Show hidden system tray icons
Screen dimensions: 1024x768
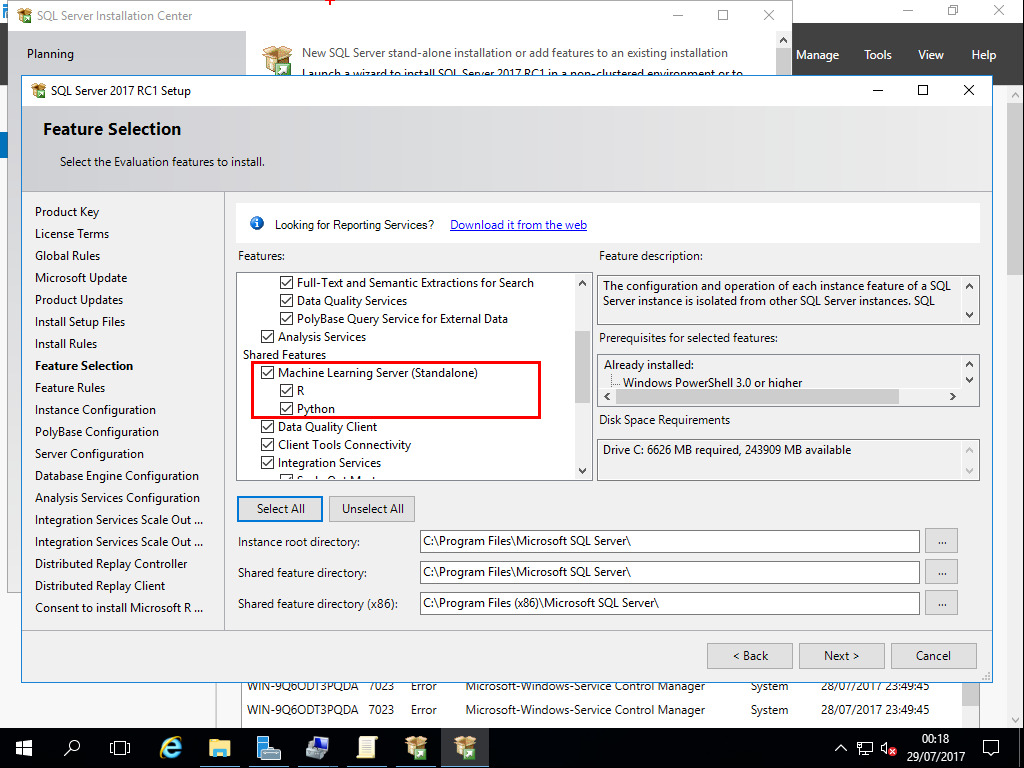(841, 748)
